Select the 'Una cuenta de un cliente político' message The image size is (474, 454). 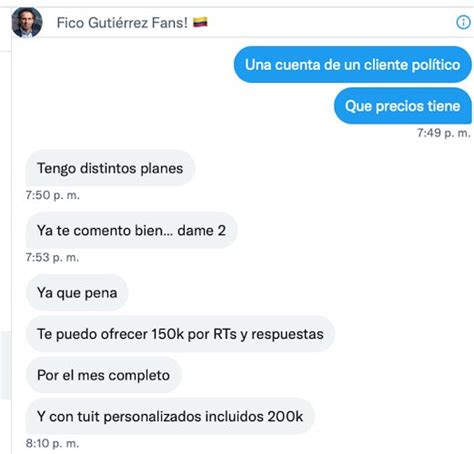pyautogui.click(x=353, y=64)
